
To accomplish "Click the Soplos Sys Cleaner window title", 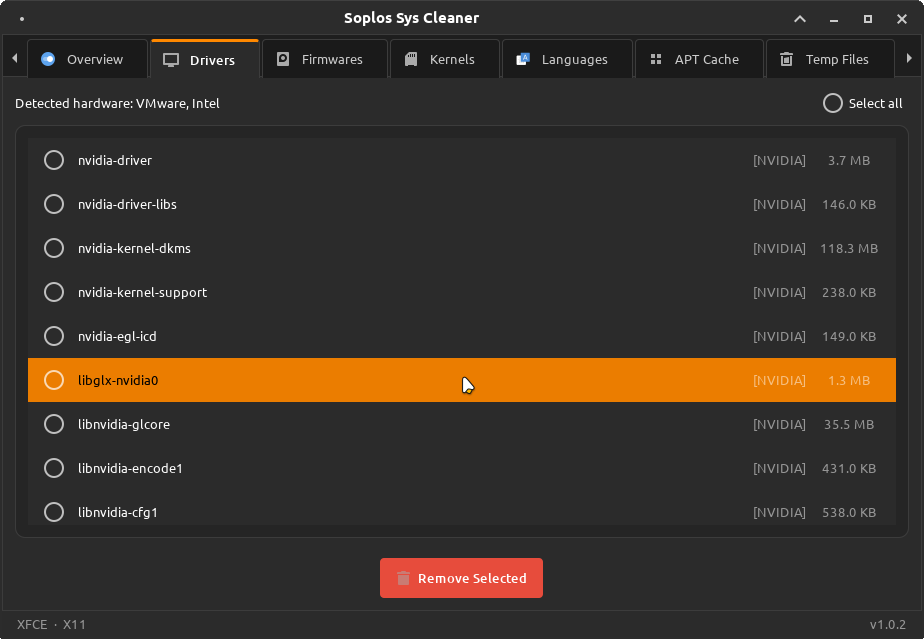I will click(x=411, y=18).
